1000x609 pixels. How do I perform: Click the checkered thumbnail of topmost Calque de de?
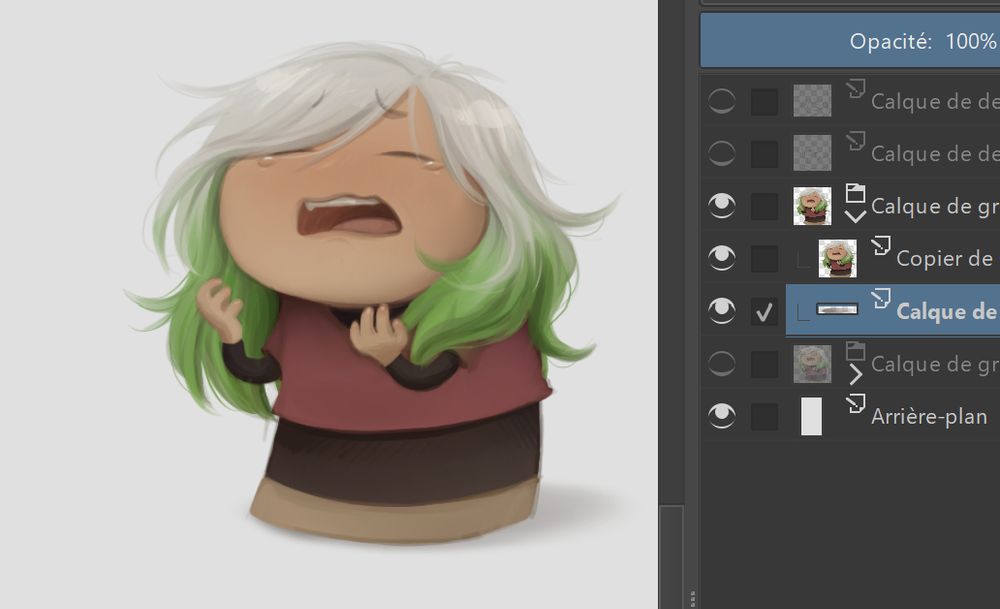(812, 101)
